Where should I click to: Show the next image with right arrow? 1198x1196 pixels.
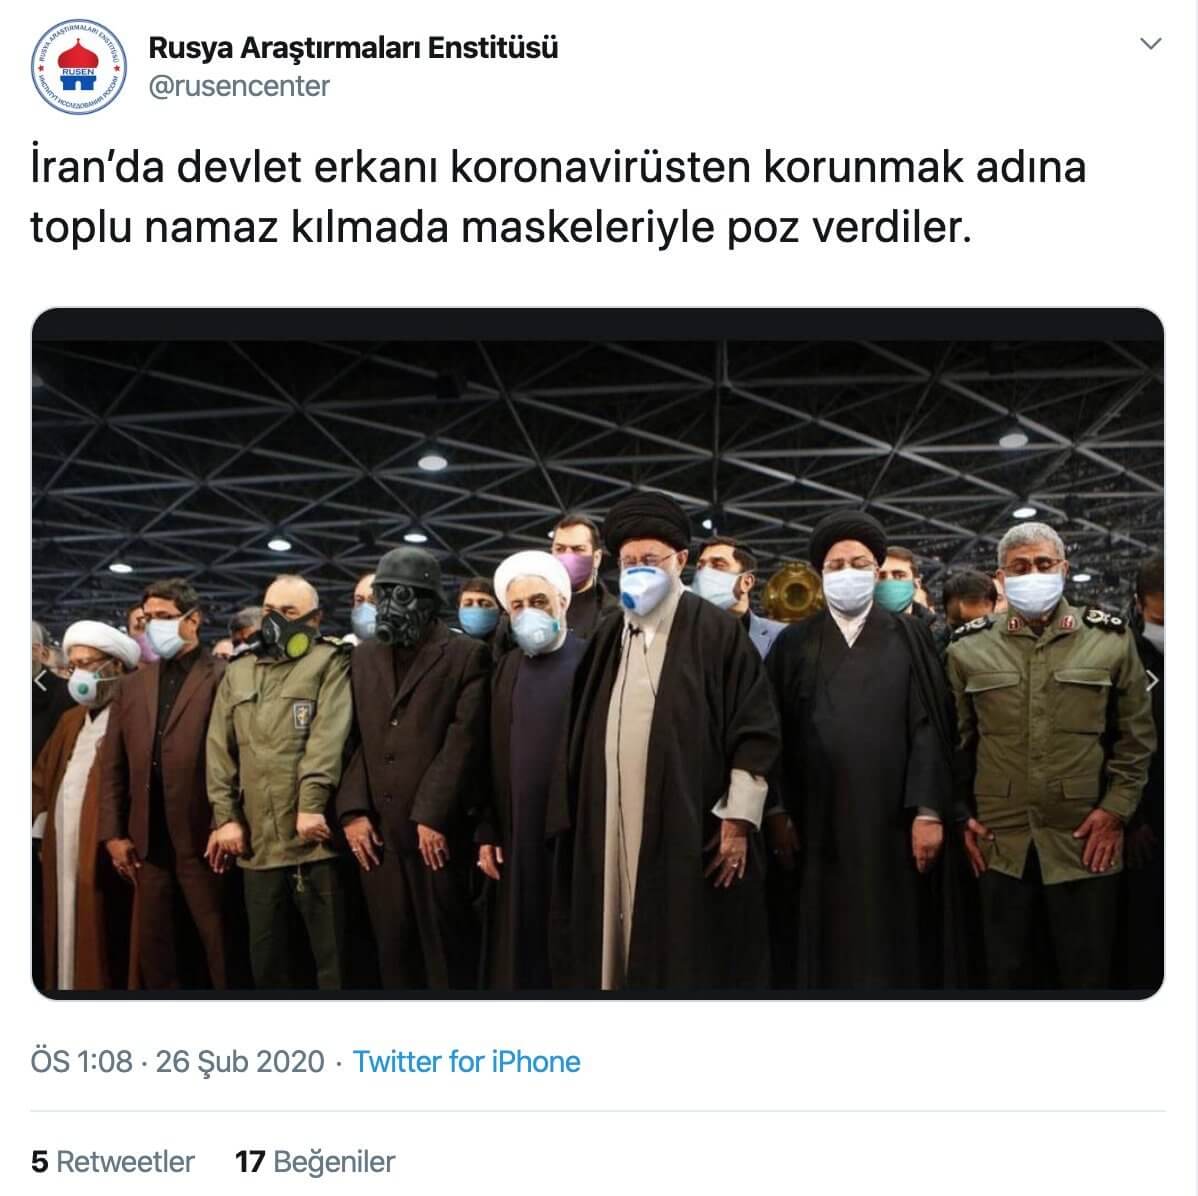(x=1151, y=680)
